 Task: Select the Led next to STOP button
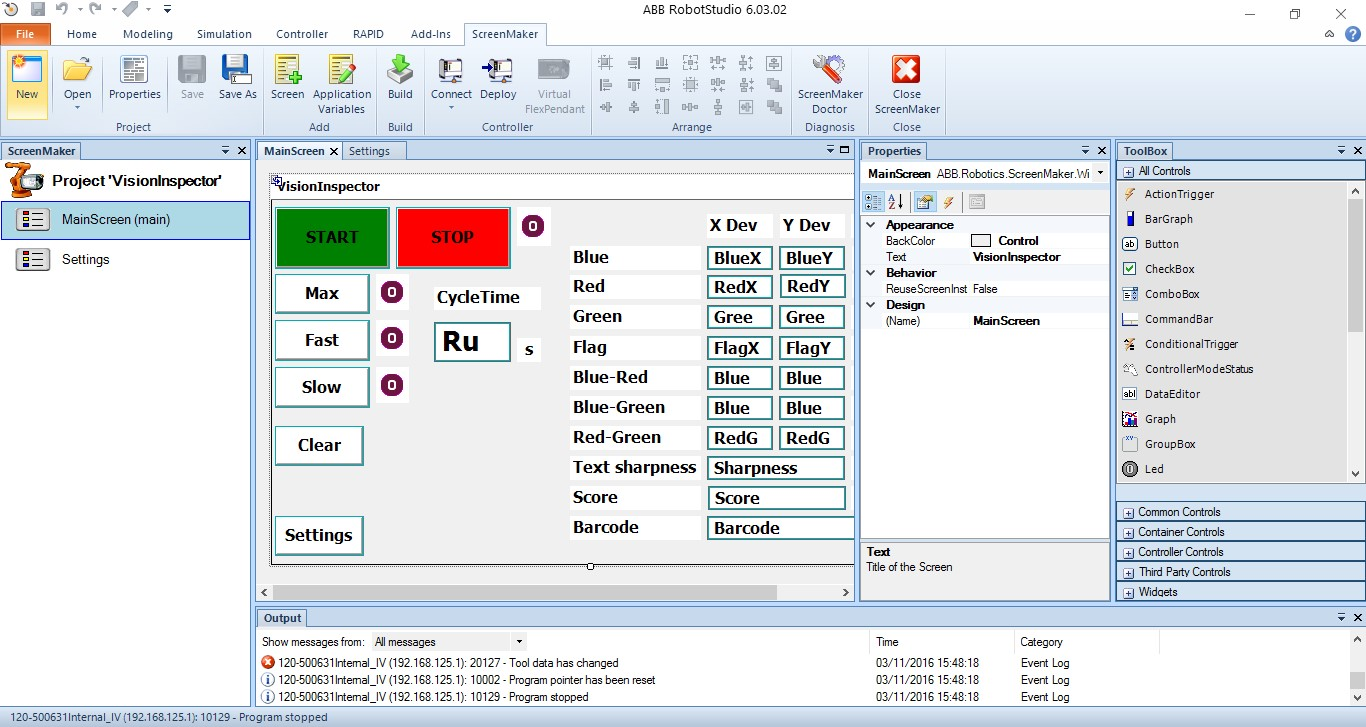[533, 226]
